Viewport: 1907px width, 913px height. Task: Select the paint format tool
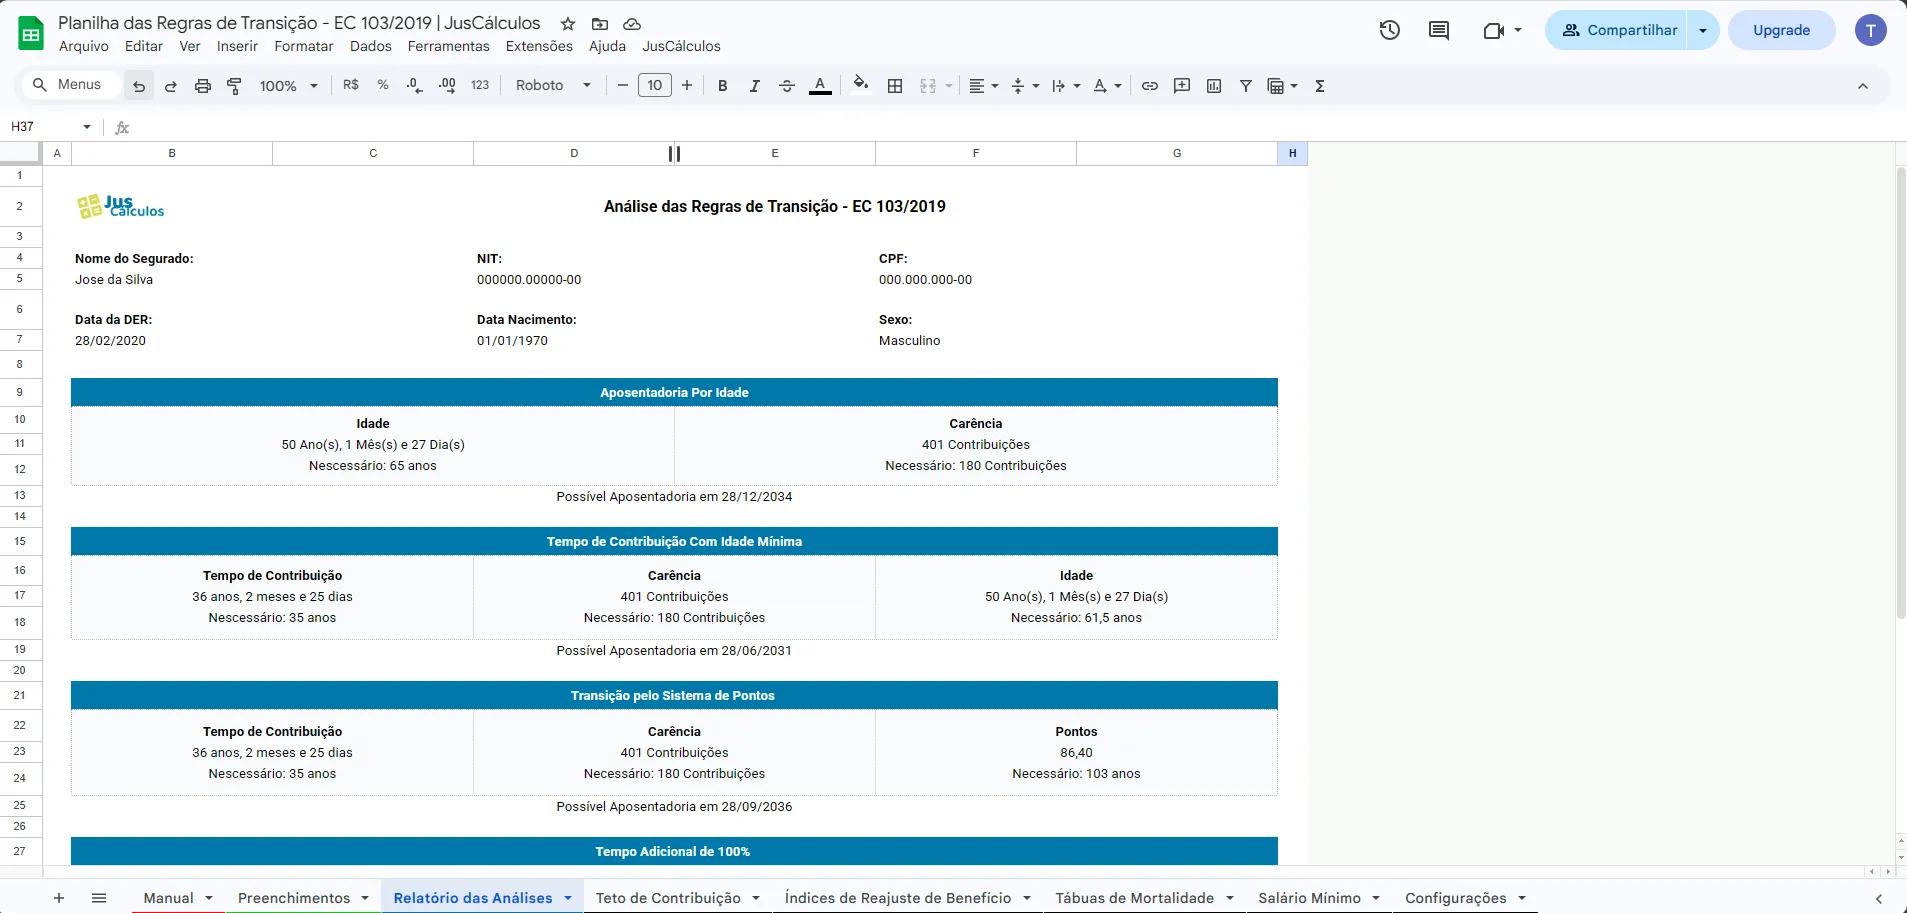[x=235, y=86]
